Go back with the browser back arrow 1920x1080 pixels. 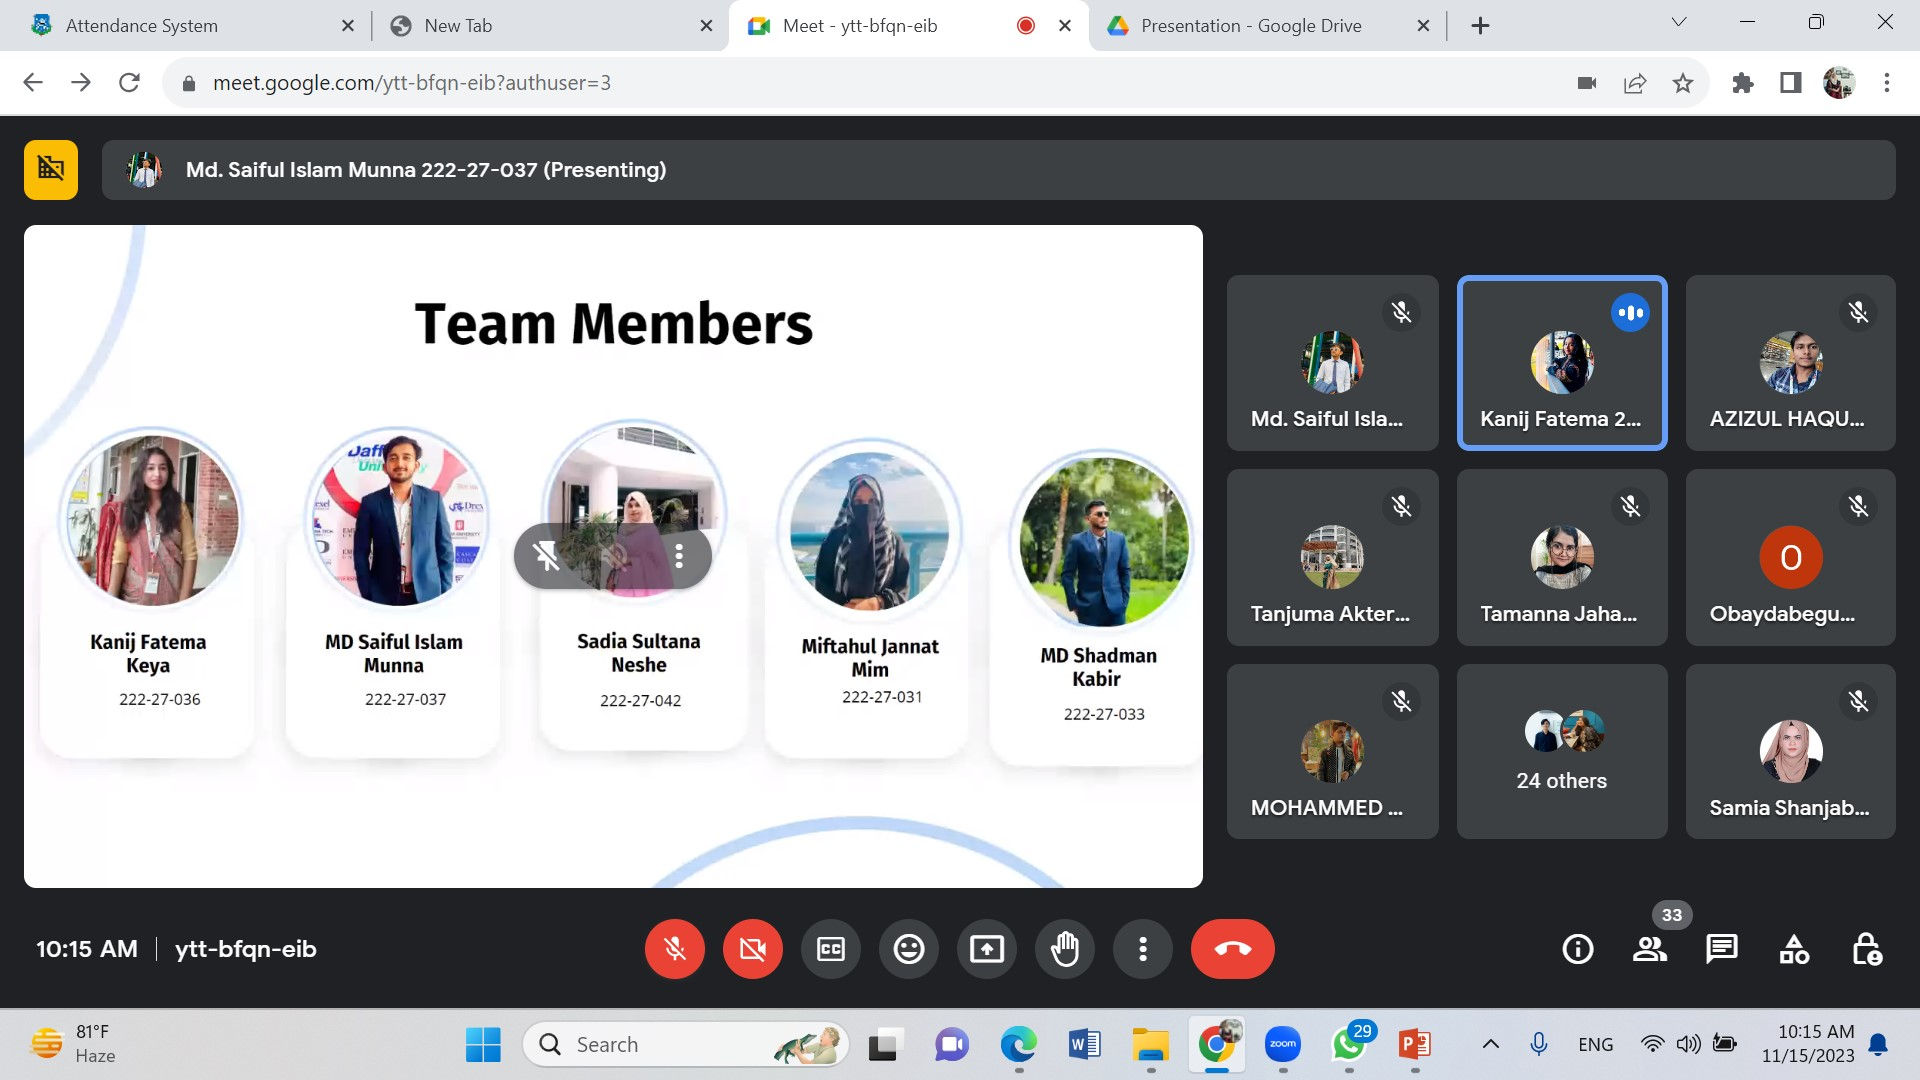tap(33, 83)
